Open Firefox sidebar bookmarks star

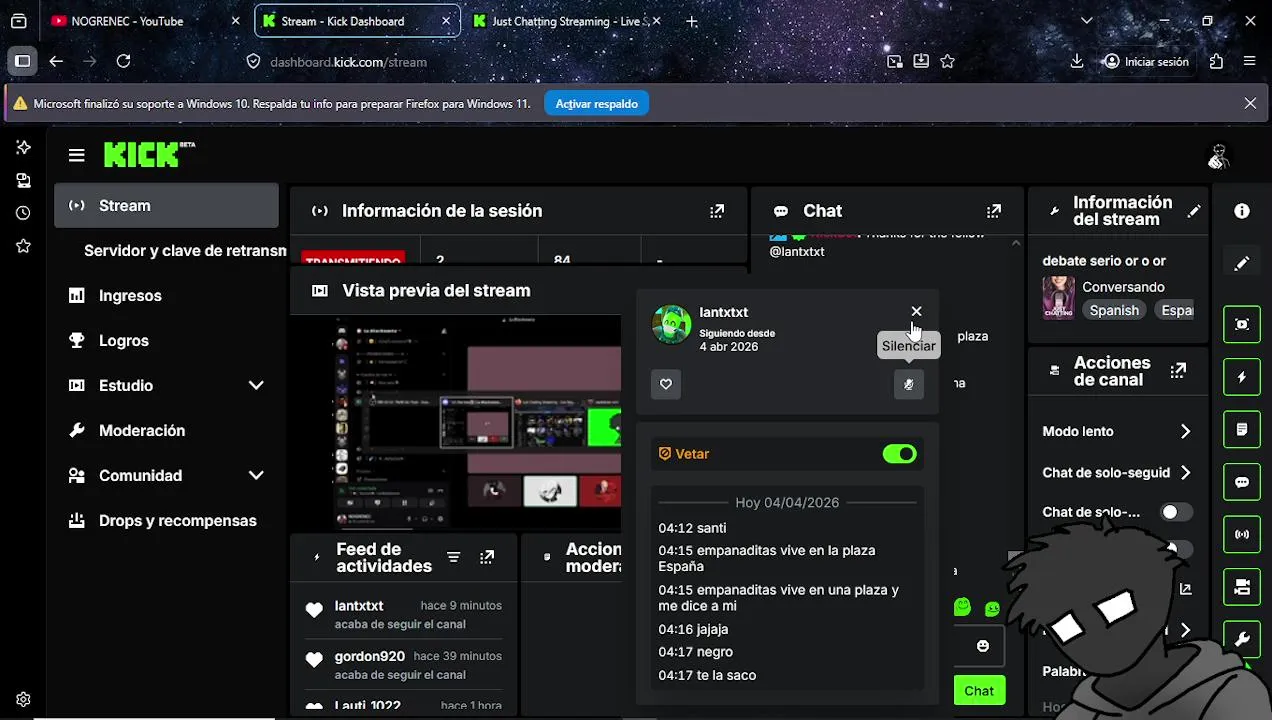click(x=23, y=246)
